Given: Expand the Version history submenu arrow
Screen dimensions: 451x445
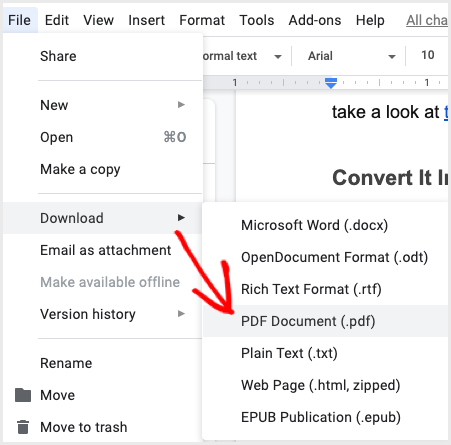Looking at the screenshot, I should click(x=181, y=314).
